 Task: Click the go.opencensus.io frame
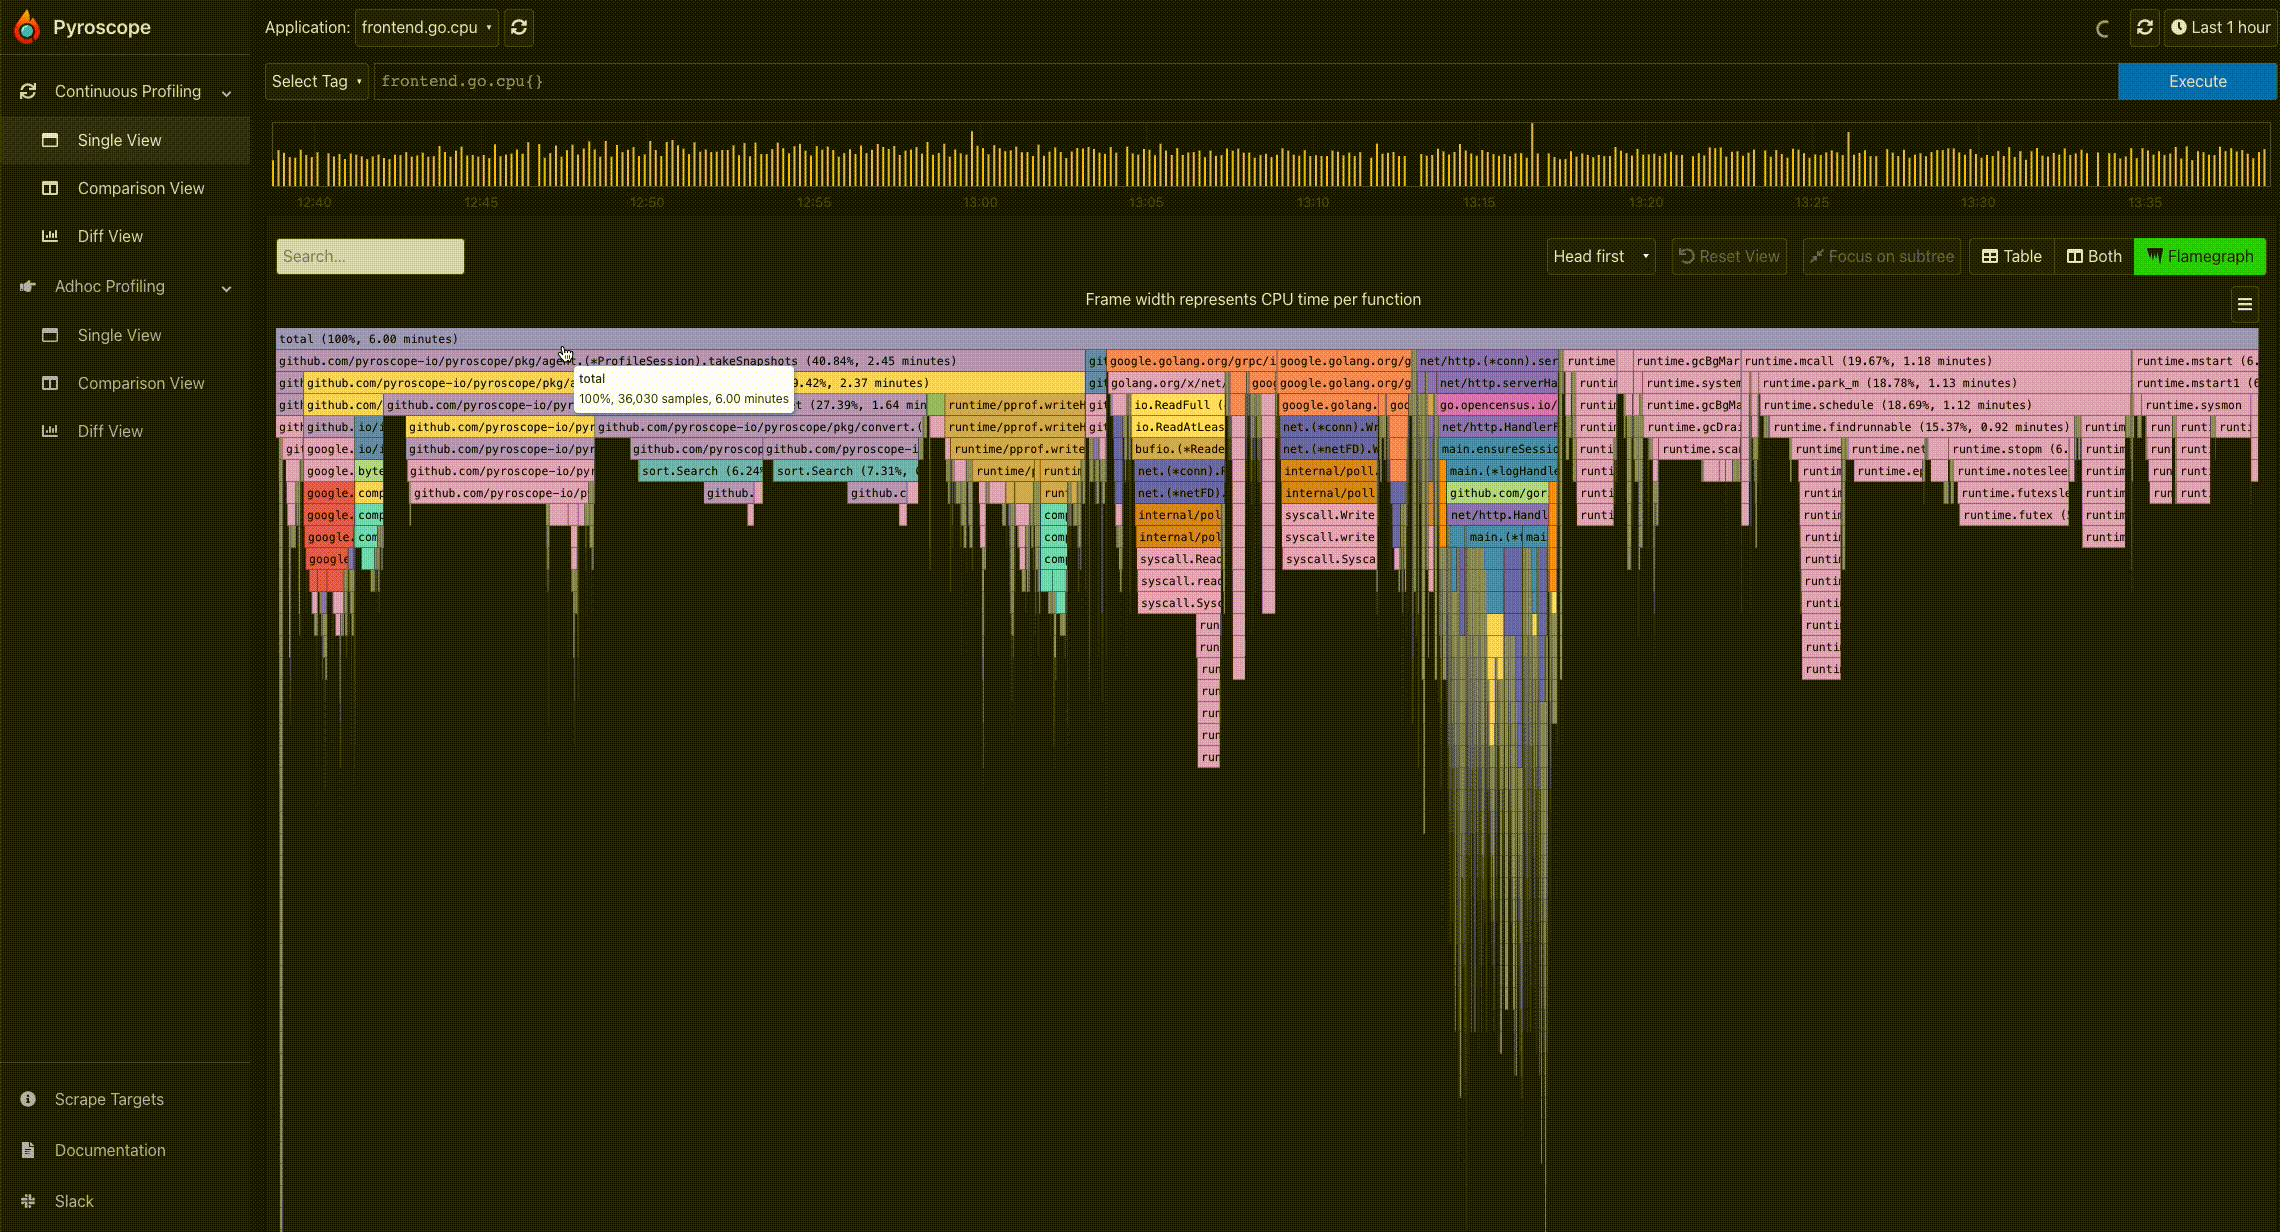(x=1497, y=405)
